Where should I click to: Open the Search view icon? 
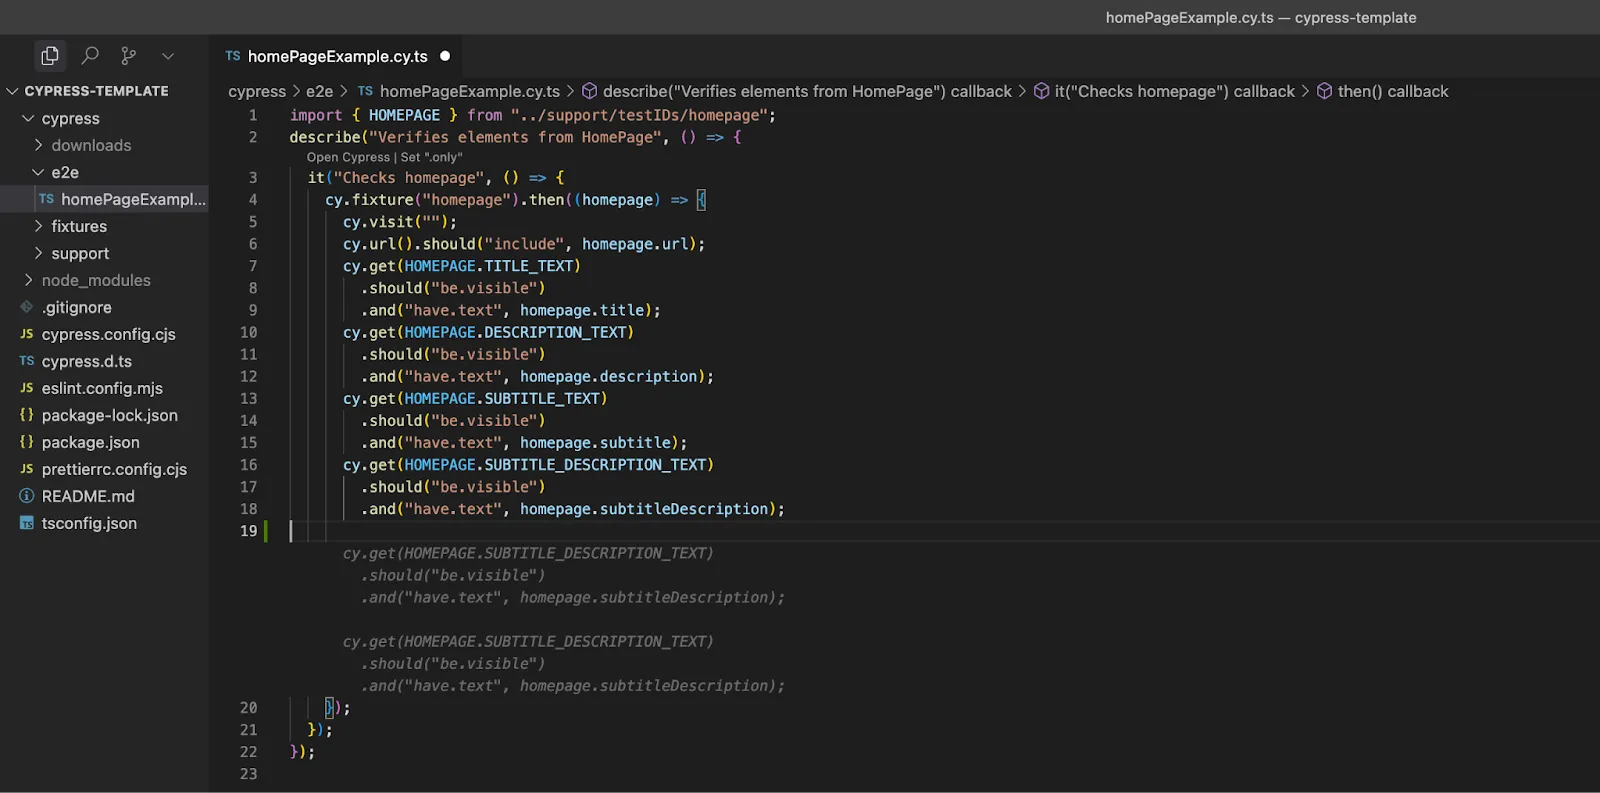[90, 56]
